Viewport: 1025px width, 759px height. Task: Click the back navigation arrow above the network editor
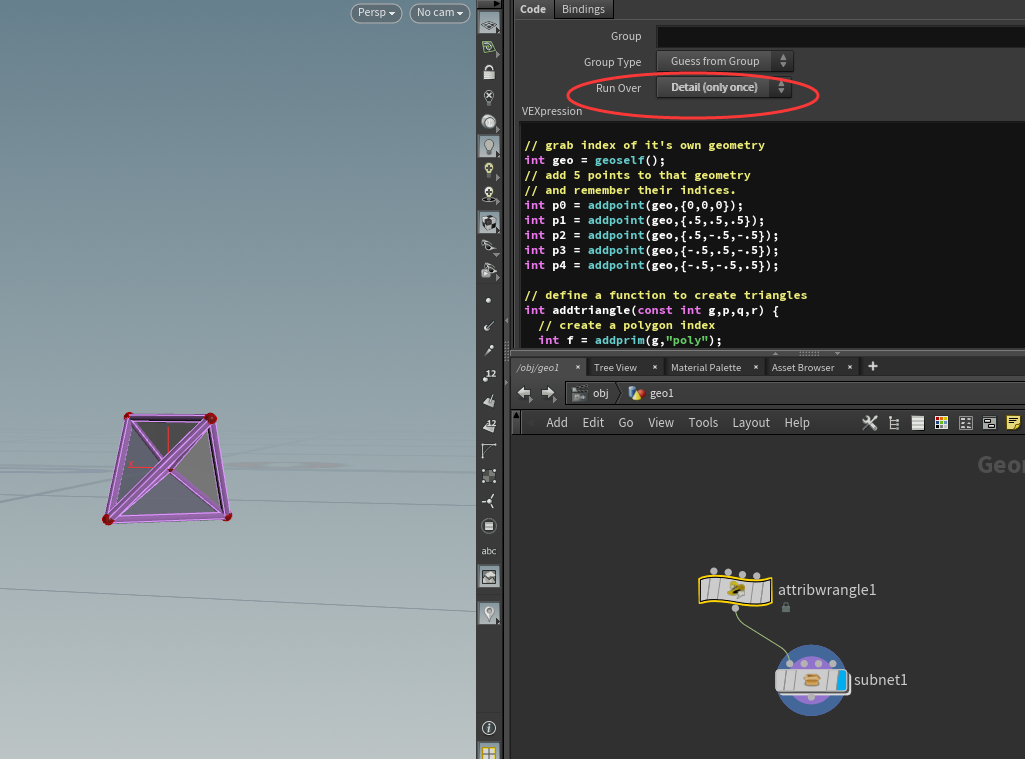[525, 393]
